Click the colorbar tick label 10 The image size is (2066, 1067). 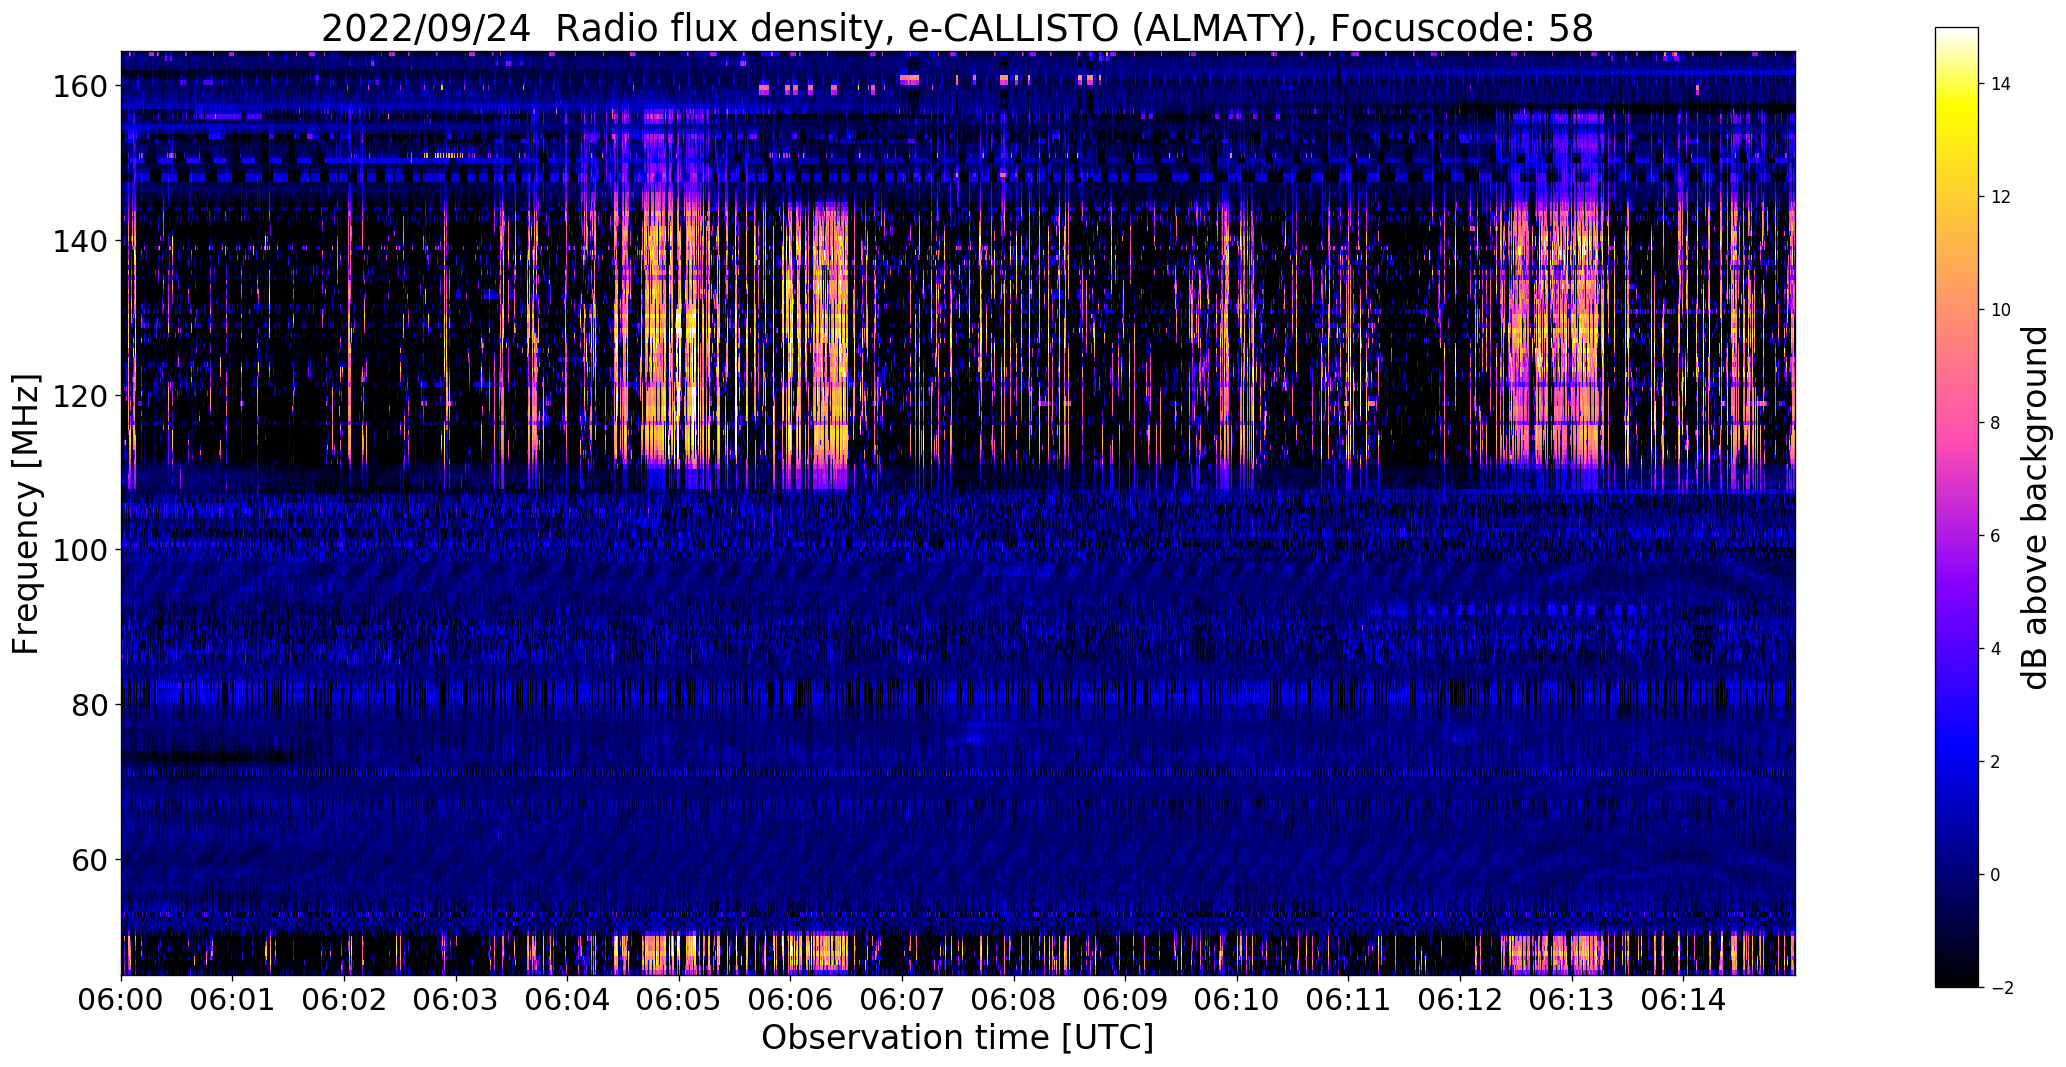point(2001,310)
